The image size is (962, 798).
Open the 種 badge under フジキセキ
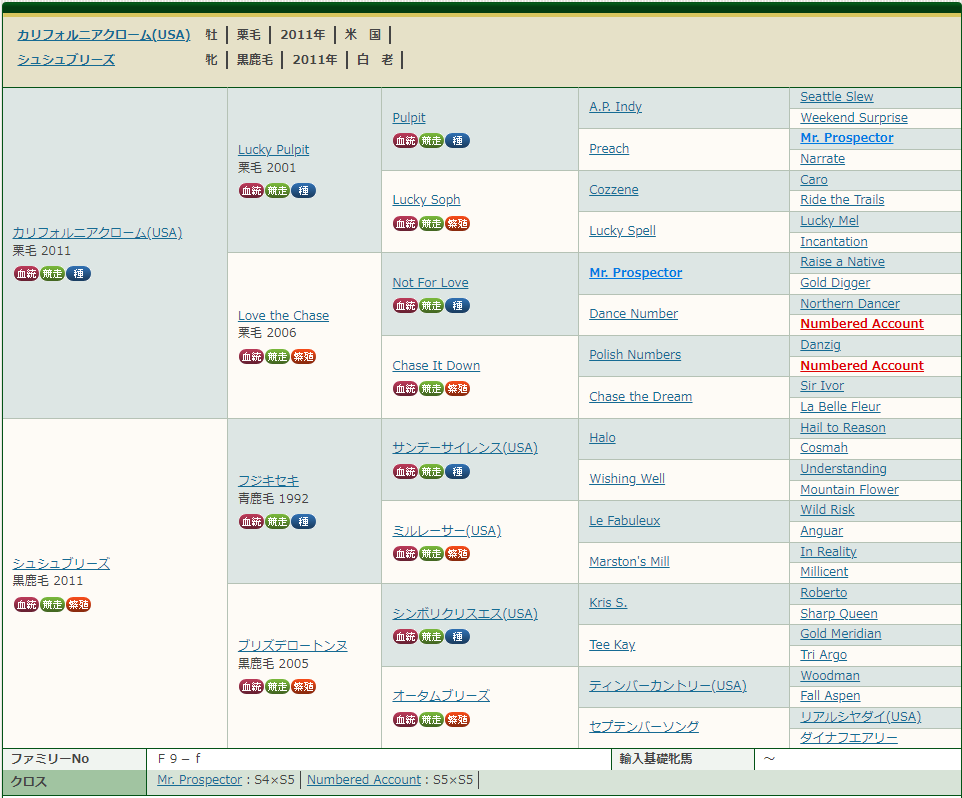pos(303,522)
